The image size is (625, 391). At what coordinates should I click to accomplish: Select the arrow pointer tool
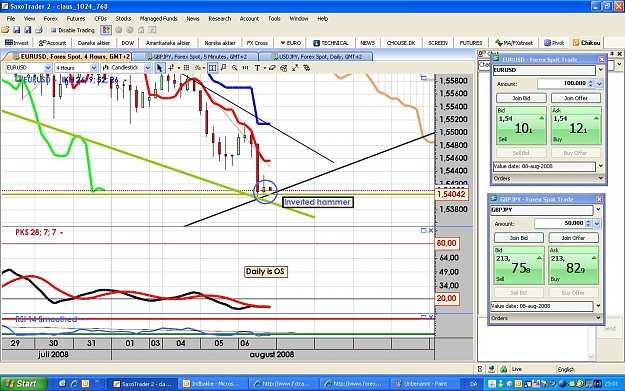(x=159, y=68)
